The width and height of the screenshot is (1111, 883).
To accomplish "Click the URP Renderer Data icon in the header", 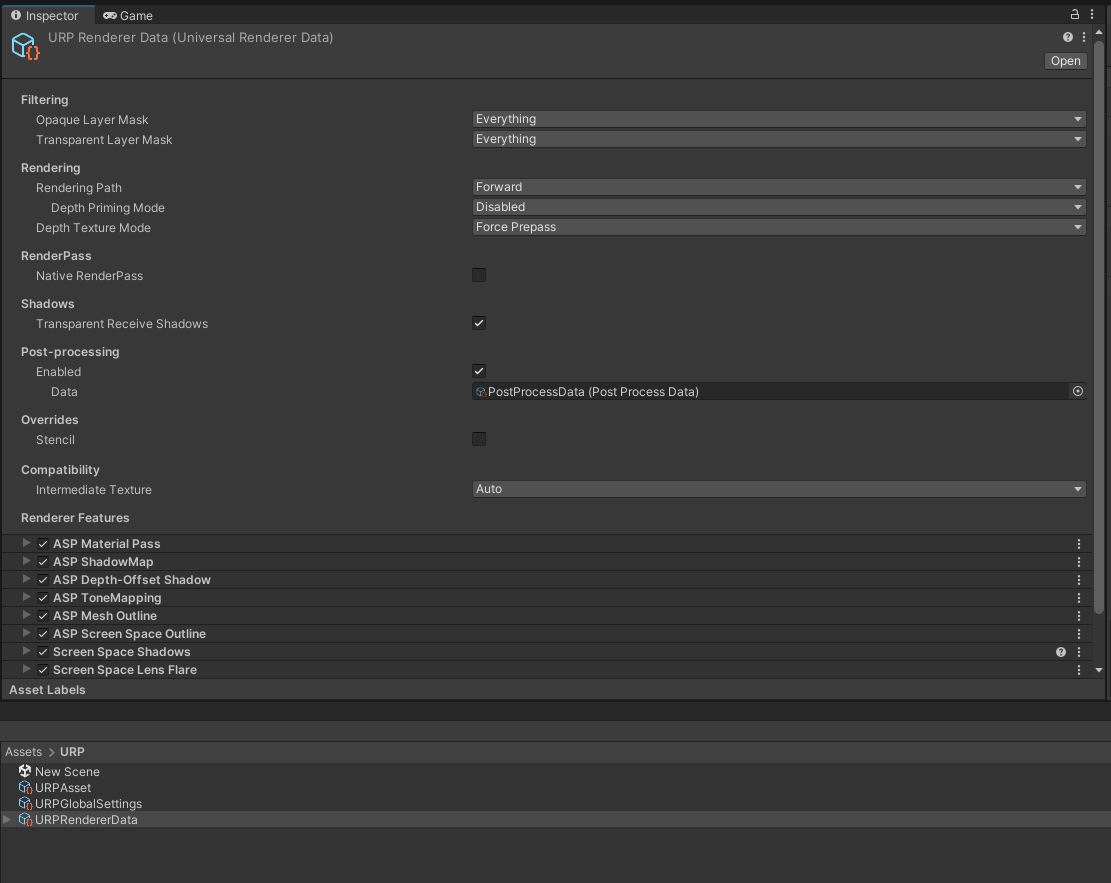I will [24, 44].
